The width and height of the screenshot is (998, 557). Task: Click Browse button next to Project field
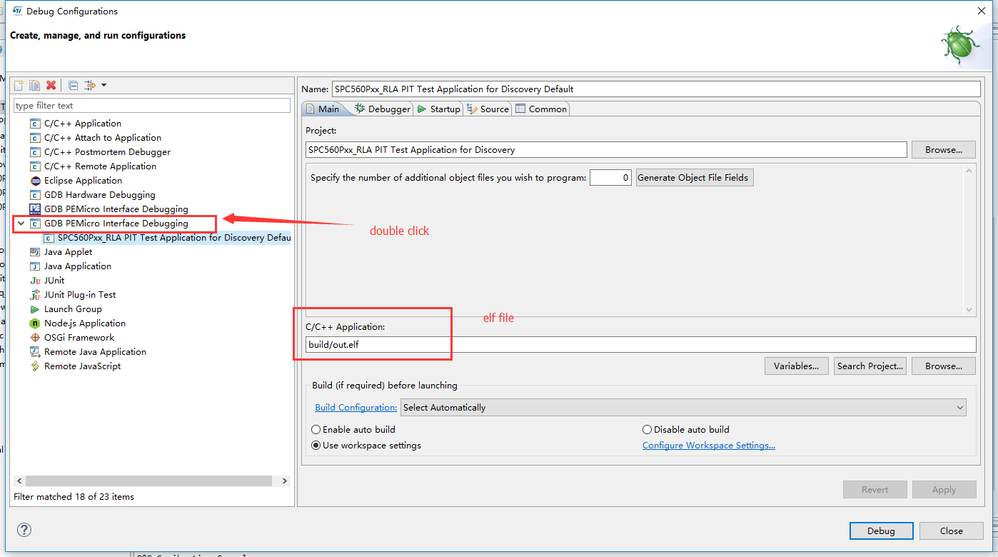tap(943, 150)
